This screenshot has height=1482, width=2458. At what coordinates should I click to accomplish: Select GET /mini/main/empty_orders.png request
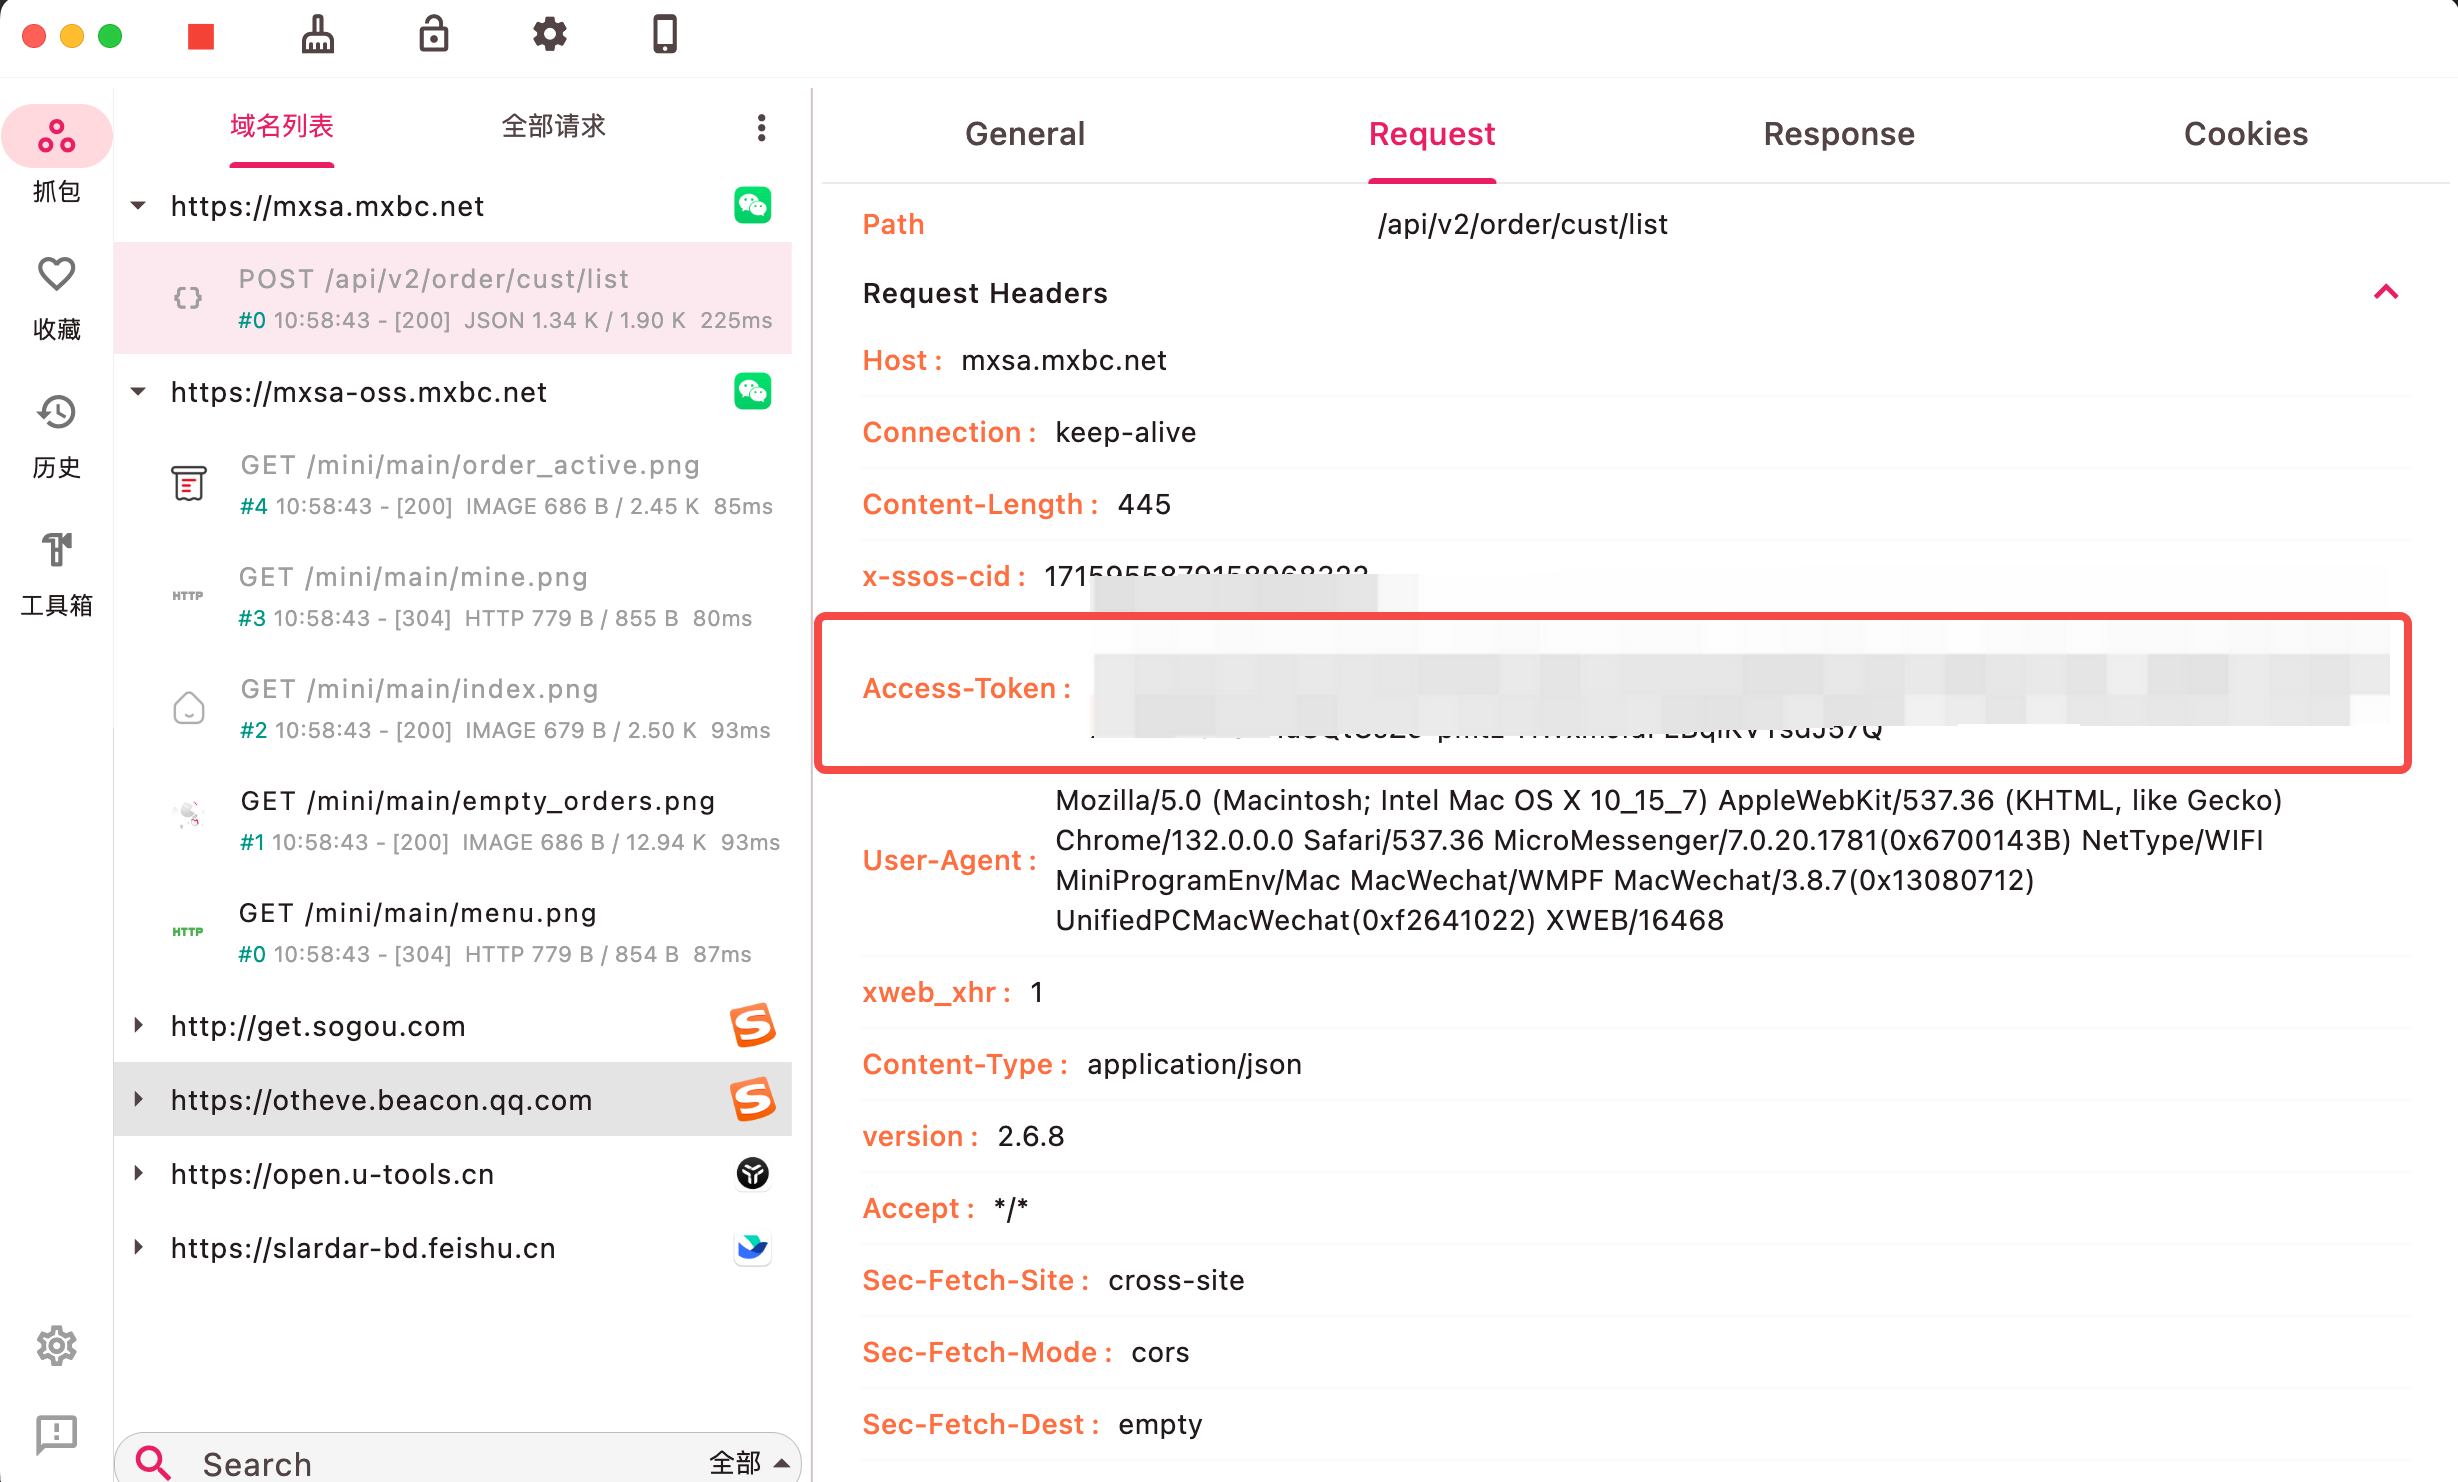coord(478,820)
